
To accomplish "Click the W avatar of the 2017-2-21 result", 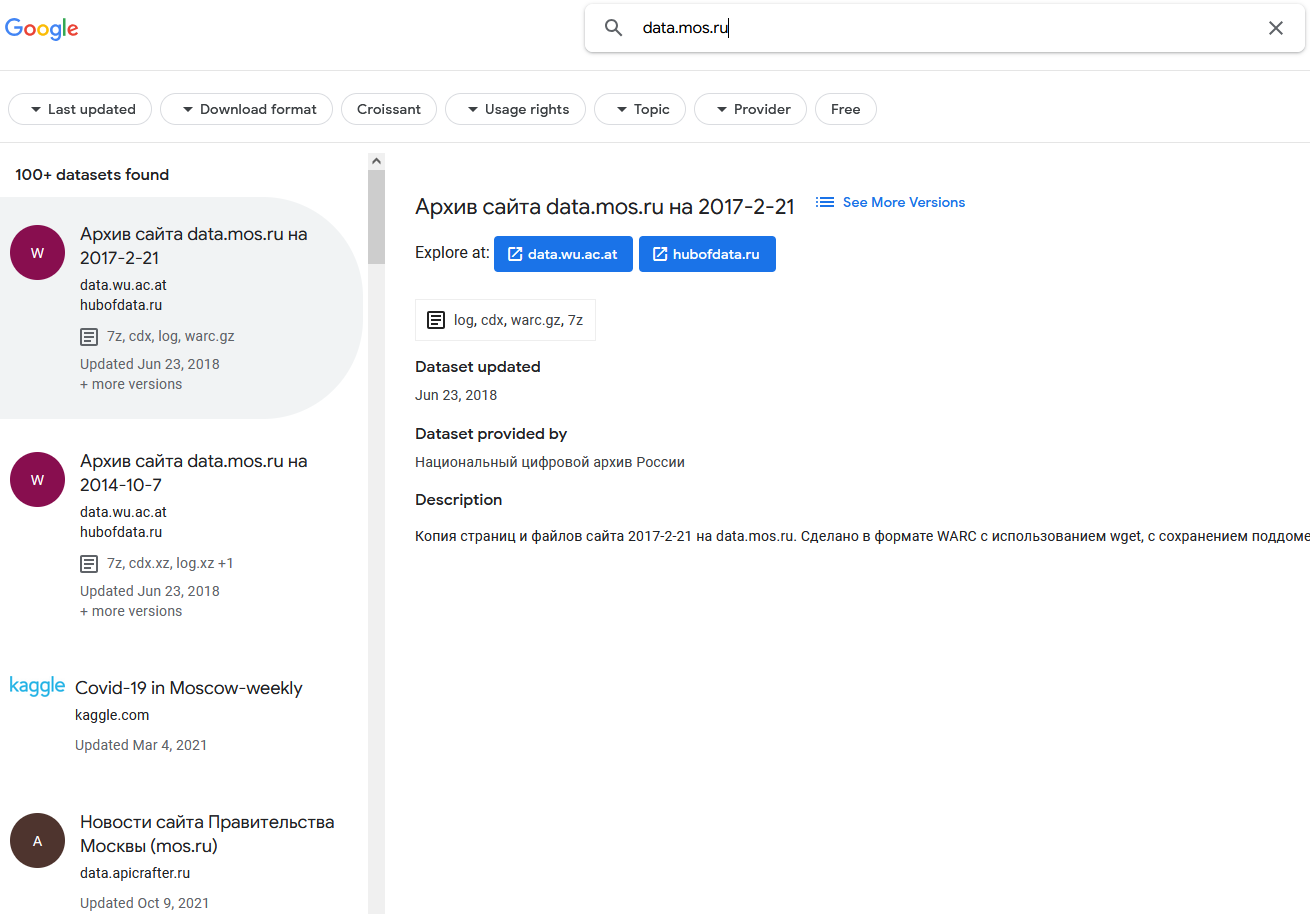I will pyautogui.click(x=38, y=252).
